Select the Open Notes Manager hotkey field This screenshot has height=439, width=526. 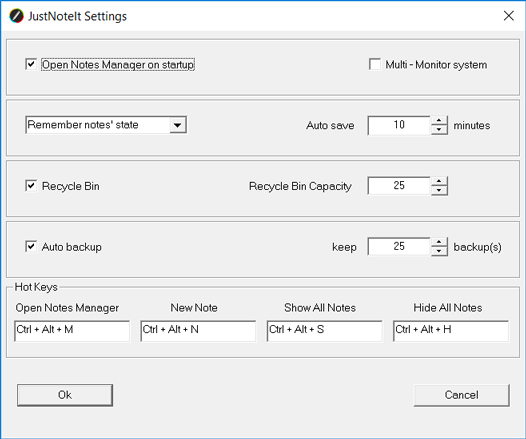(x=72, y=331)
